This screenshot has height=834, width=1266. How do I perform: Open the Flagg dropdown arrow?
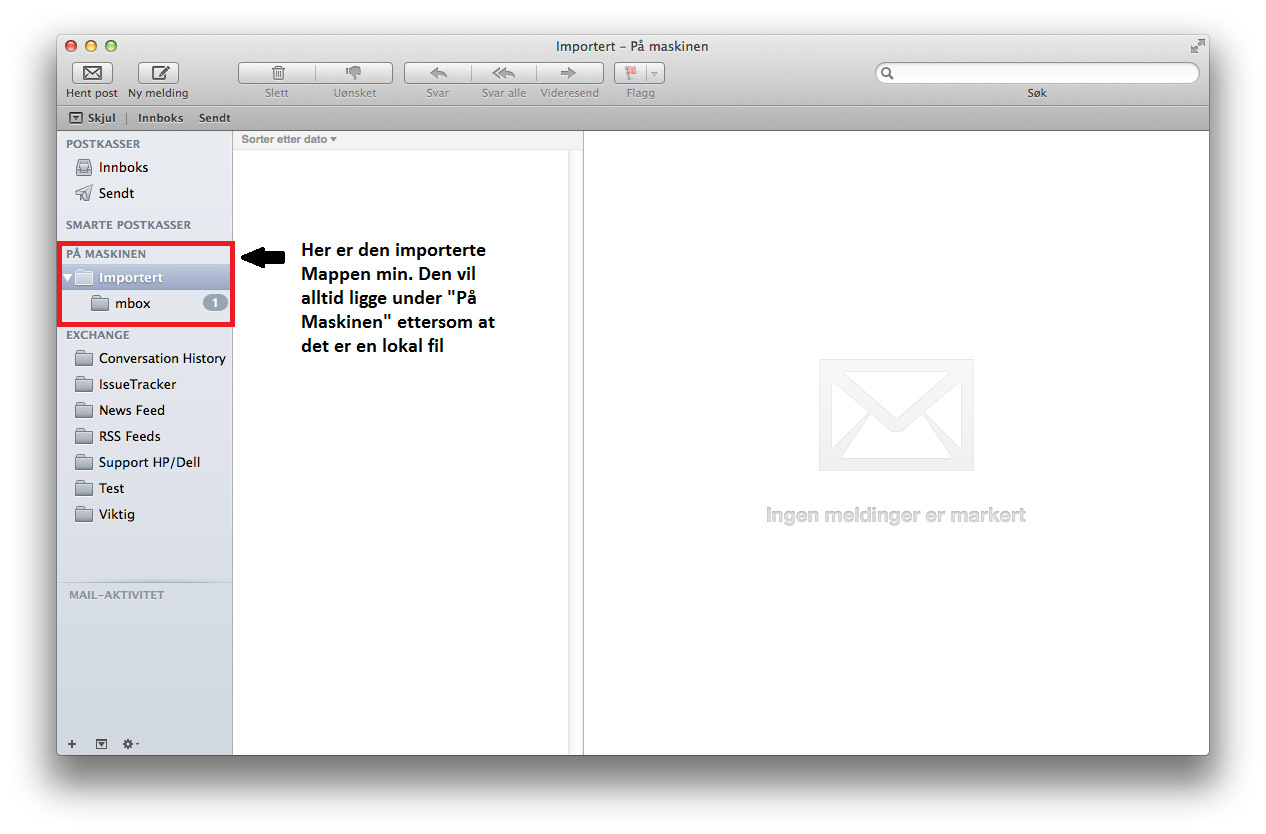pyautogui.click(x=654, y=73)
